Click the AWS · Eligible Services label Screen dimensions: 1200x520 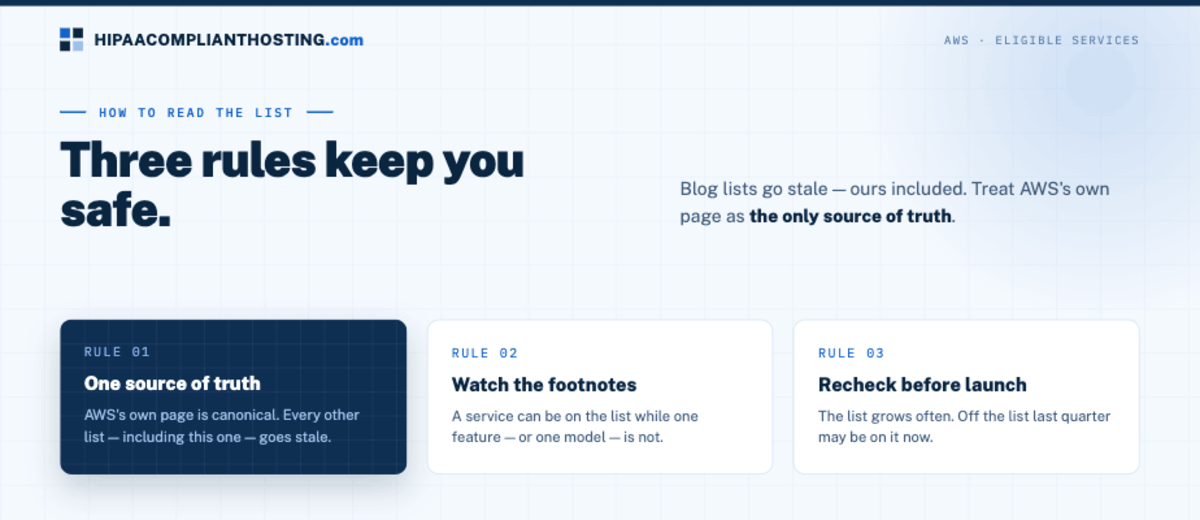point(1041,41)
